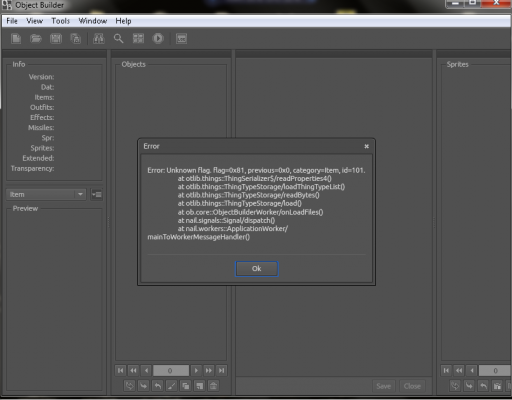Step to next object in Objects panel
Screen dimensions: 512x400
point(196,370)
